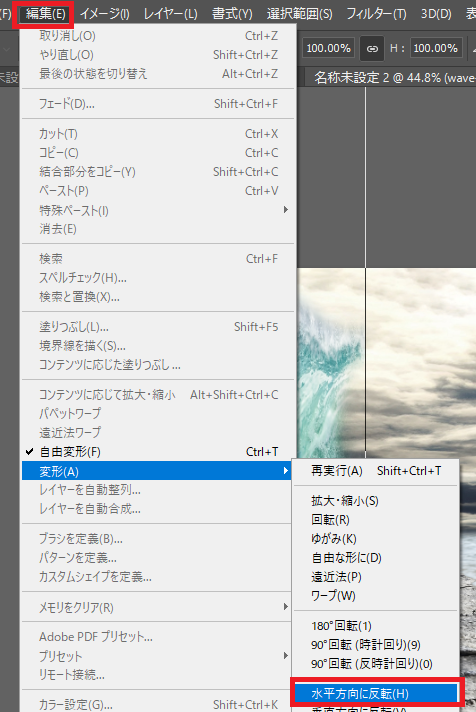Choose リモート接続...
476x712 pixels.
pos(157,675)
